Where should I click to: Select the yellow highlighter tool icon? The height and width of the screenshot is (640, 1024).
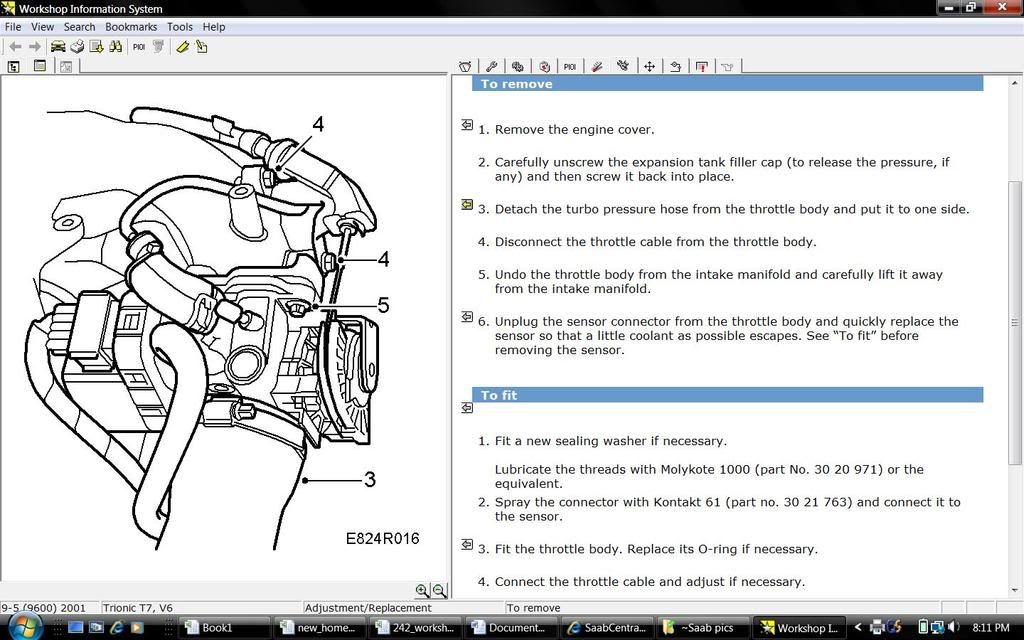pyautogui.click(x=182, y=46)
